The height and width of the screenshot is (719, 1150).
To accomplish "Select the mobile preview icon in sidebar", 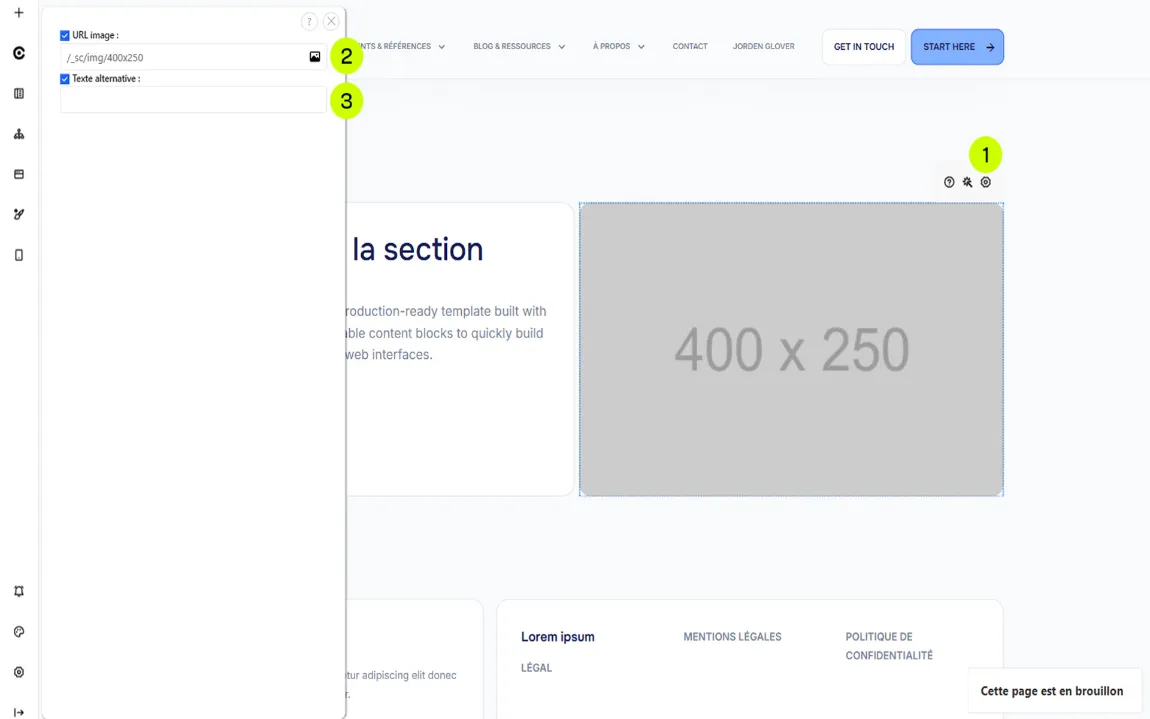I will click(19, 255).
